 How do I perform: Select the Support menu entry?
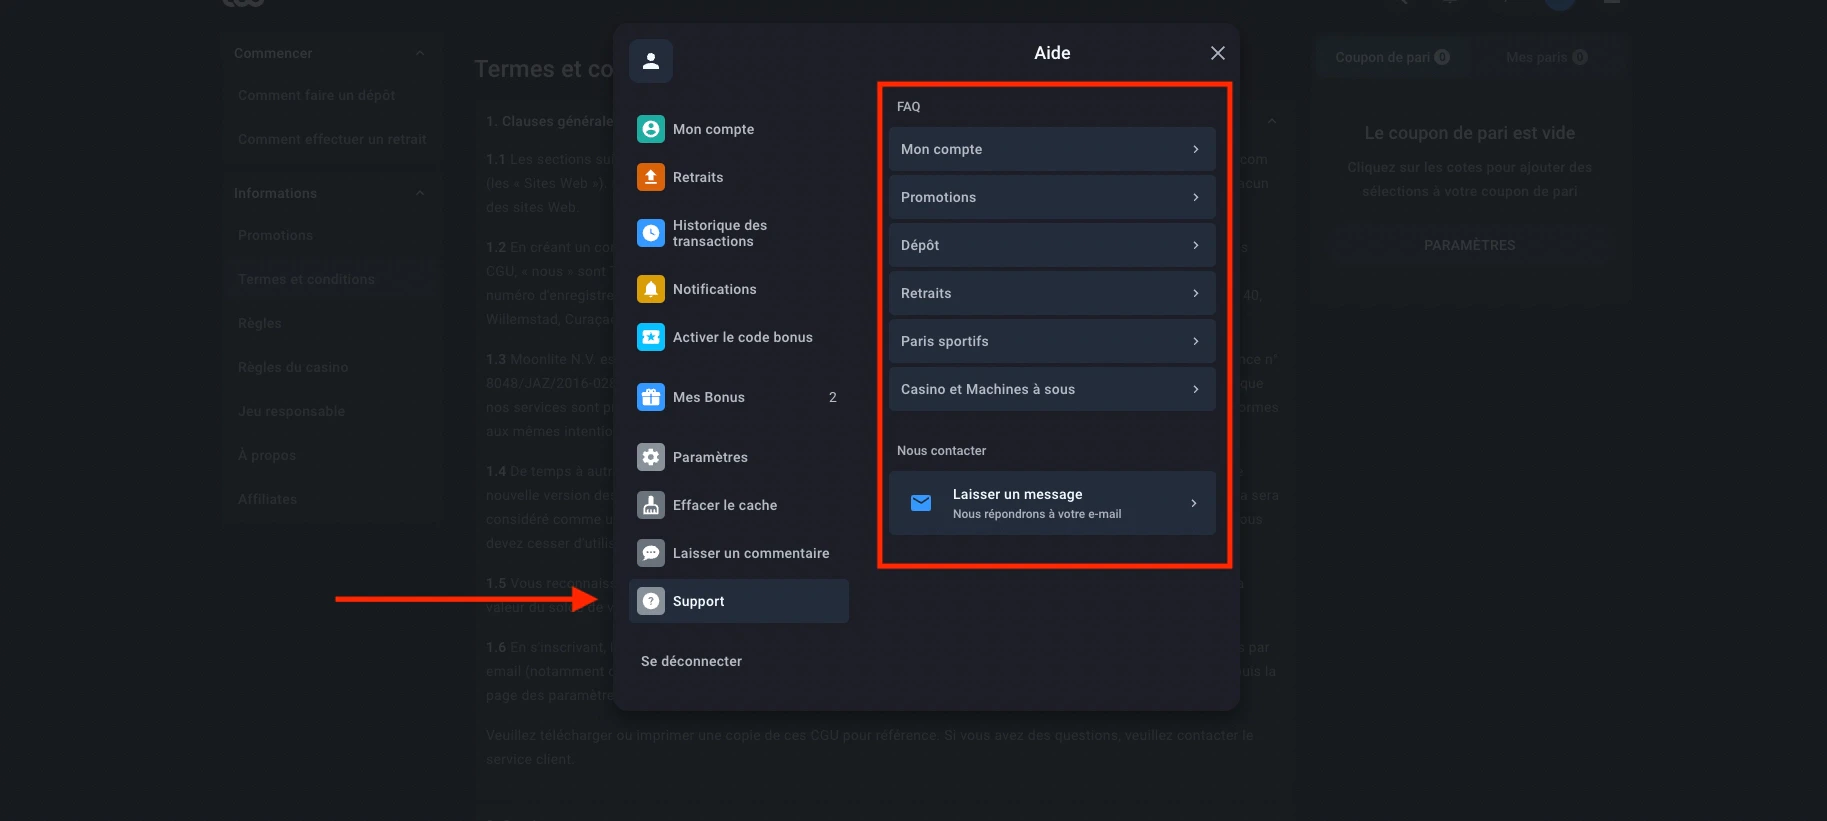739,601
